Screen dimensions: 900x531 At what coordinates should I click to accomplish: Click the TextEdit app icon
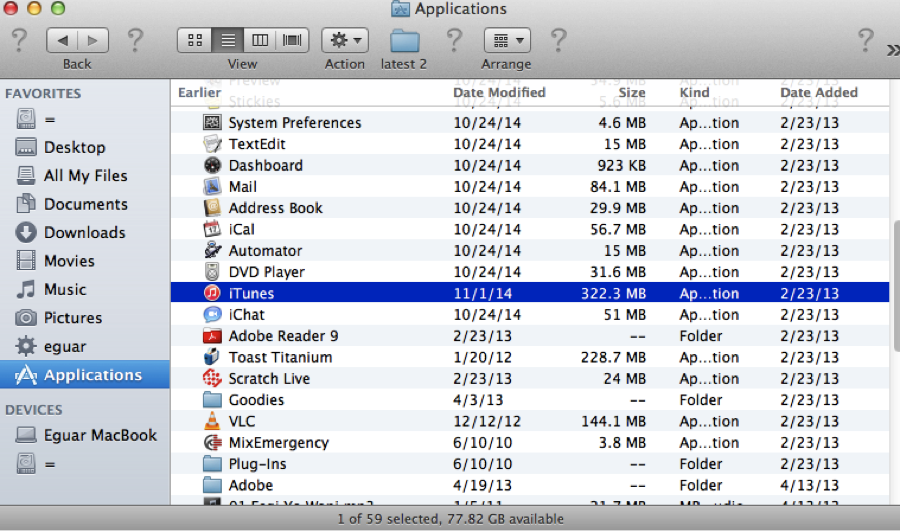click(x=212, y=144)
